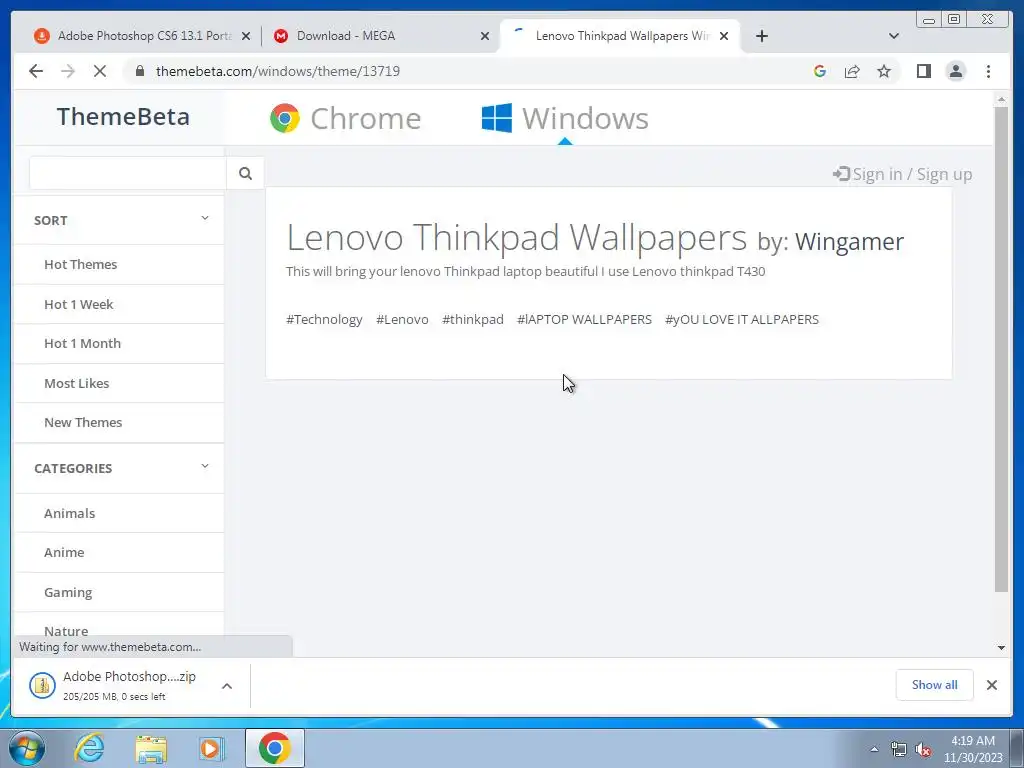Open the Wingamer author link
The width and height of the screenshot is (1024, 768).
[x=849, y=242]
